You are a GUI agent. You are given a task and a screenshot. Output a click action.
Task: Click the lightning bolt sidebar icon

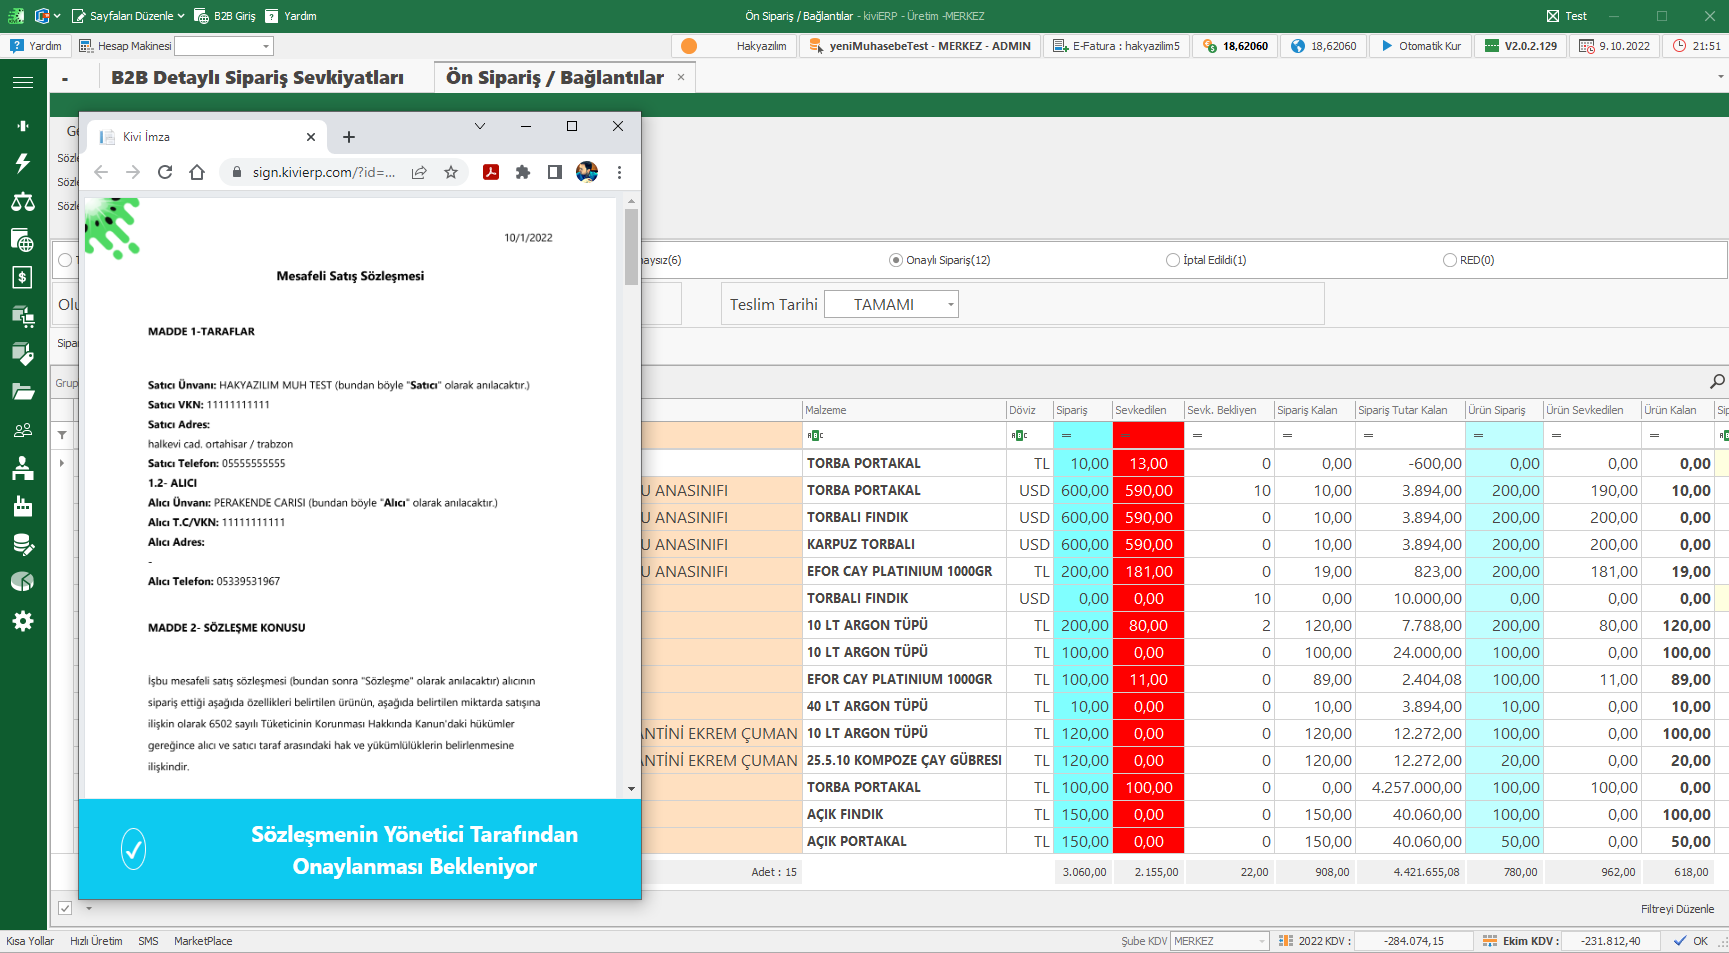[x=22, y=163]
